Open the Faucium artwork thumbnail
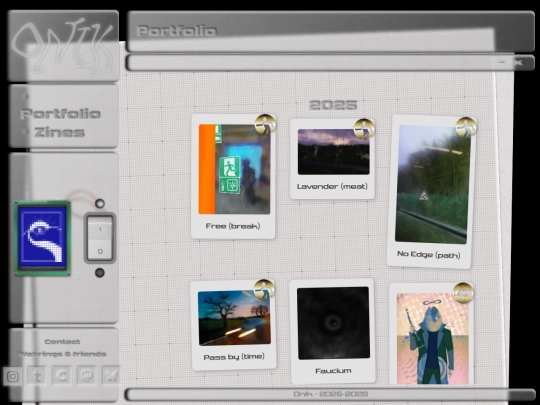540x405 pixels. pyautogui.click(x=333, y=323)
